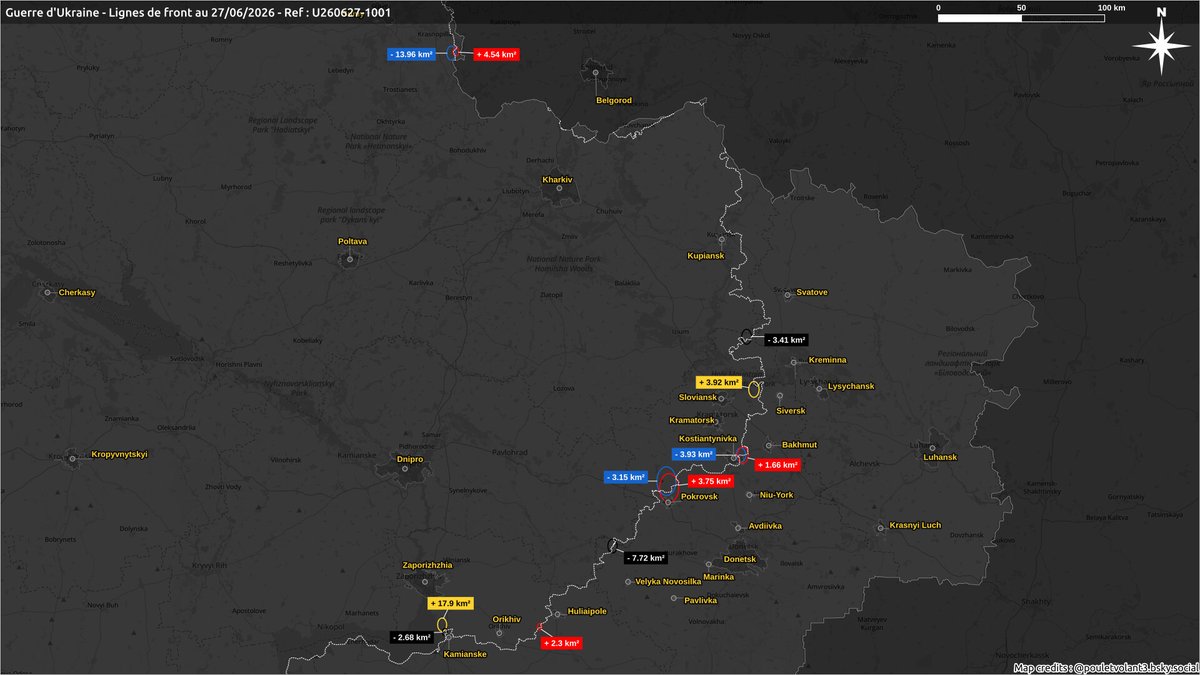
Task: Select the black '- 2.68 km²' label
Action: click(x=412, y=637)
